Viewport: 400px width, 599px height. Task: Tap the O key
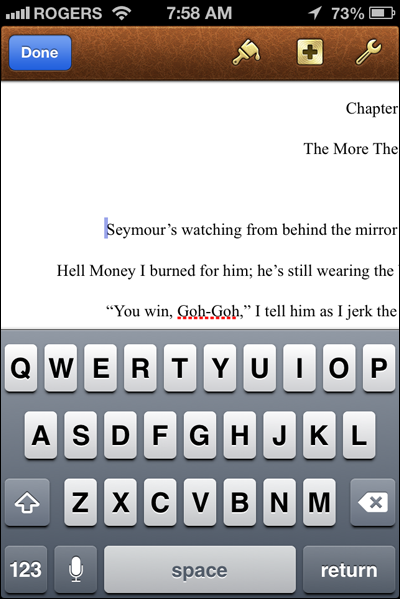pos(339,368)
